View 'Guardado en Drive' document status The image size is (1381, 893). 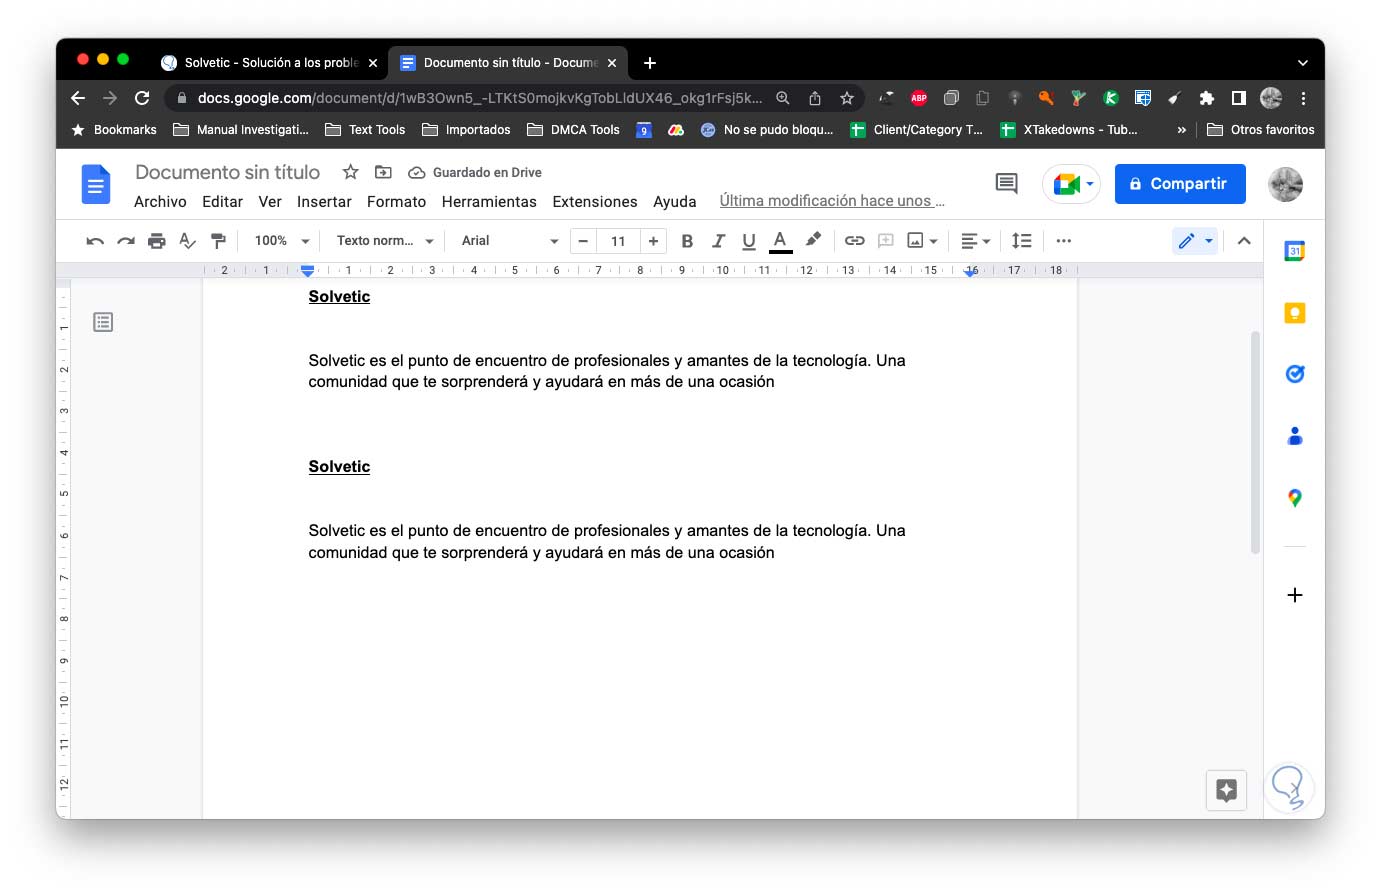[475, 172]
